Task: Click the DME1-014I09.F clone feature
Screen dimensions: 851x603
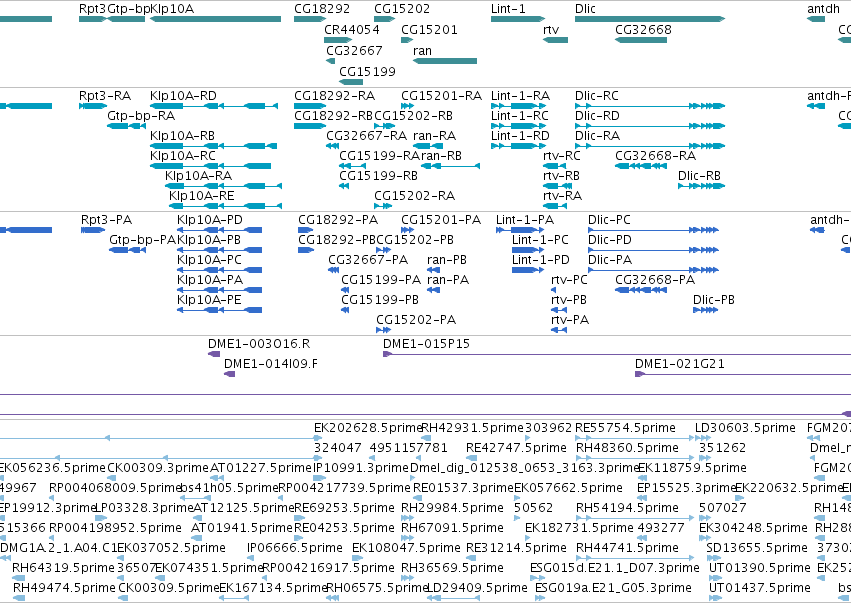Action: click(230, 374)
